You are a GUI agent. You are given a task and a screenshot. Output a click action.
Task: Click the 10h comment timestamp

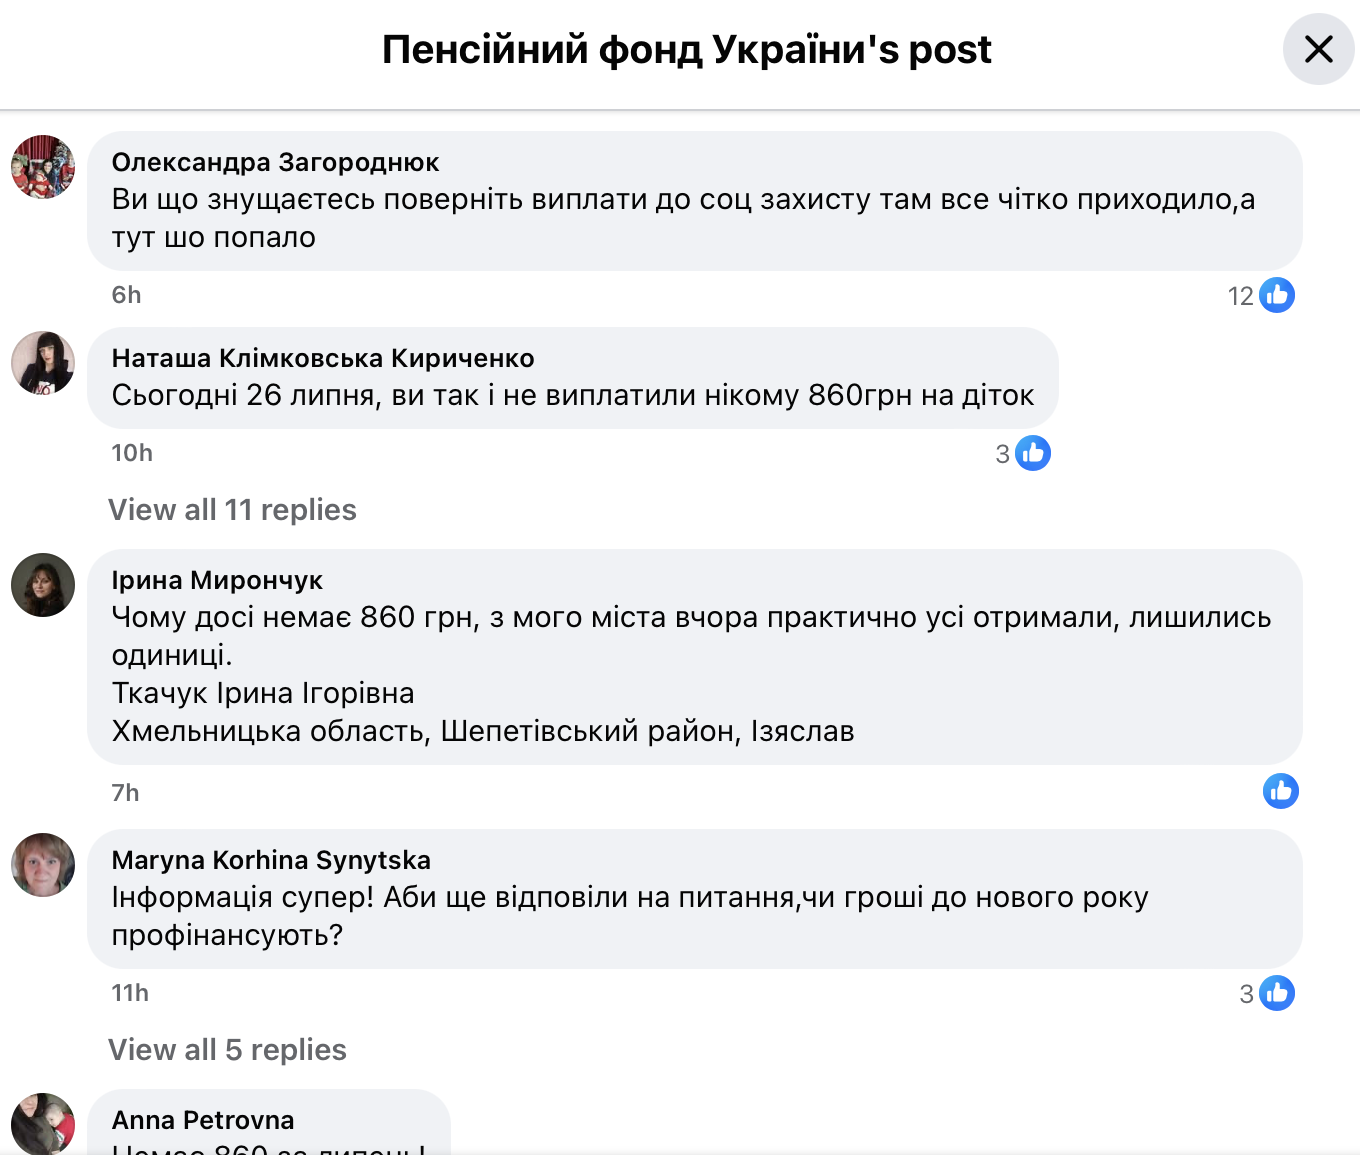[132, 453]
